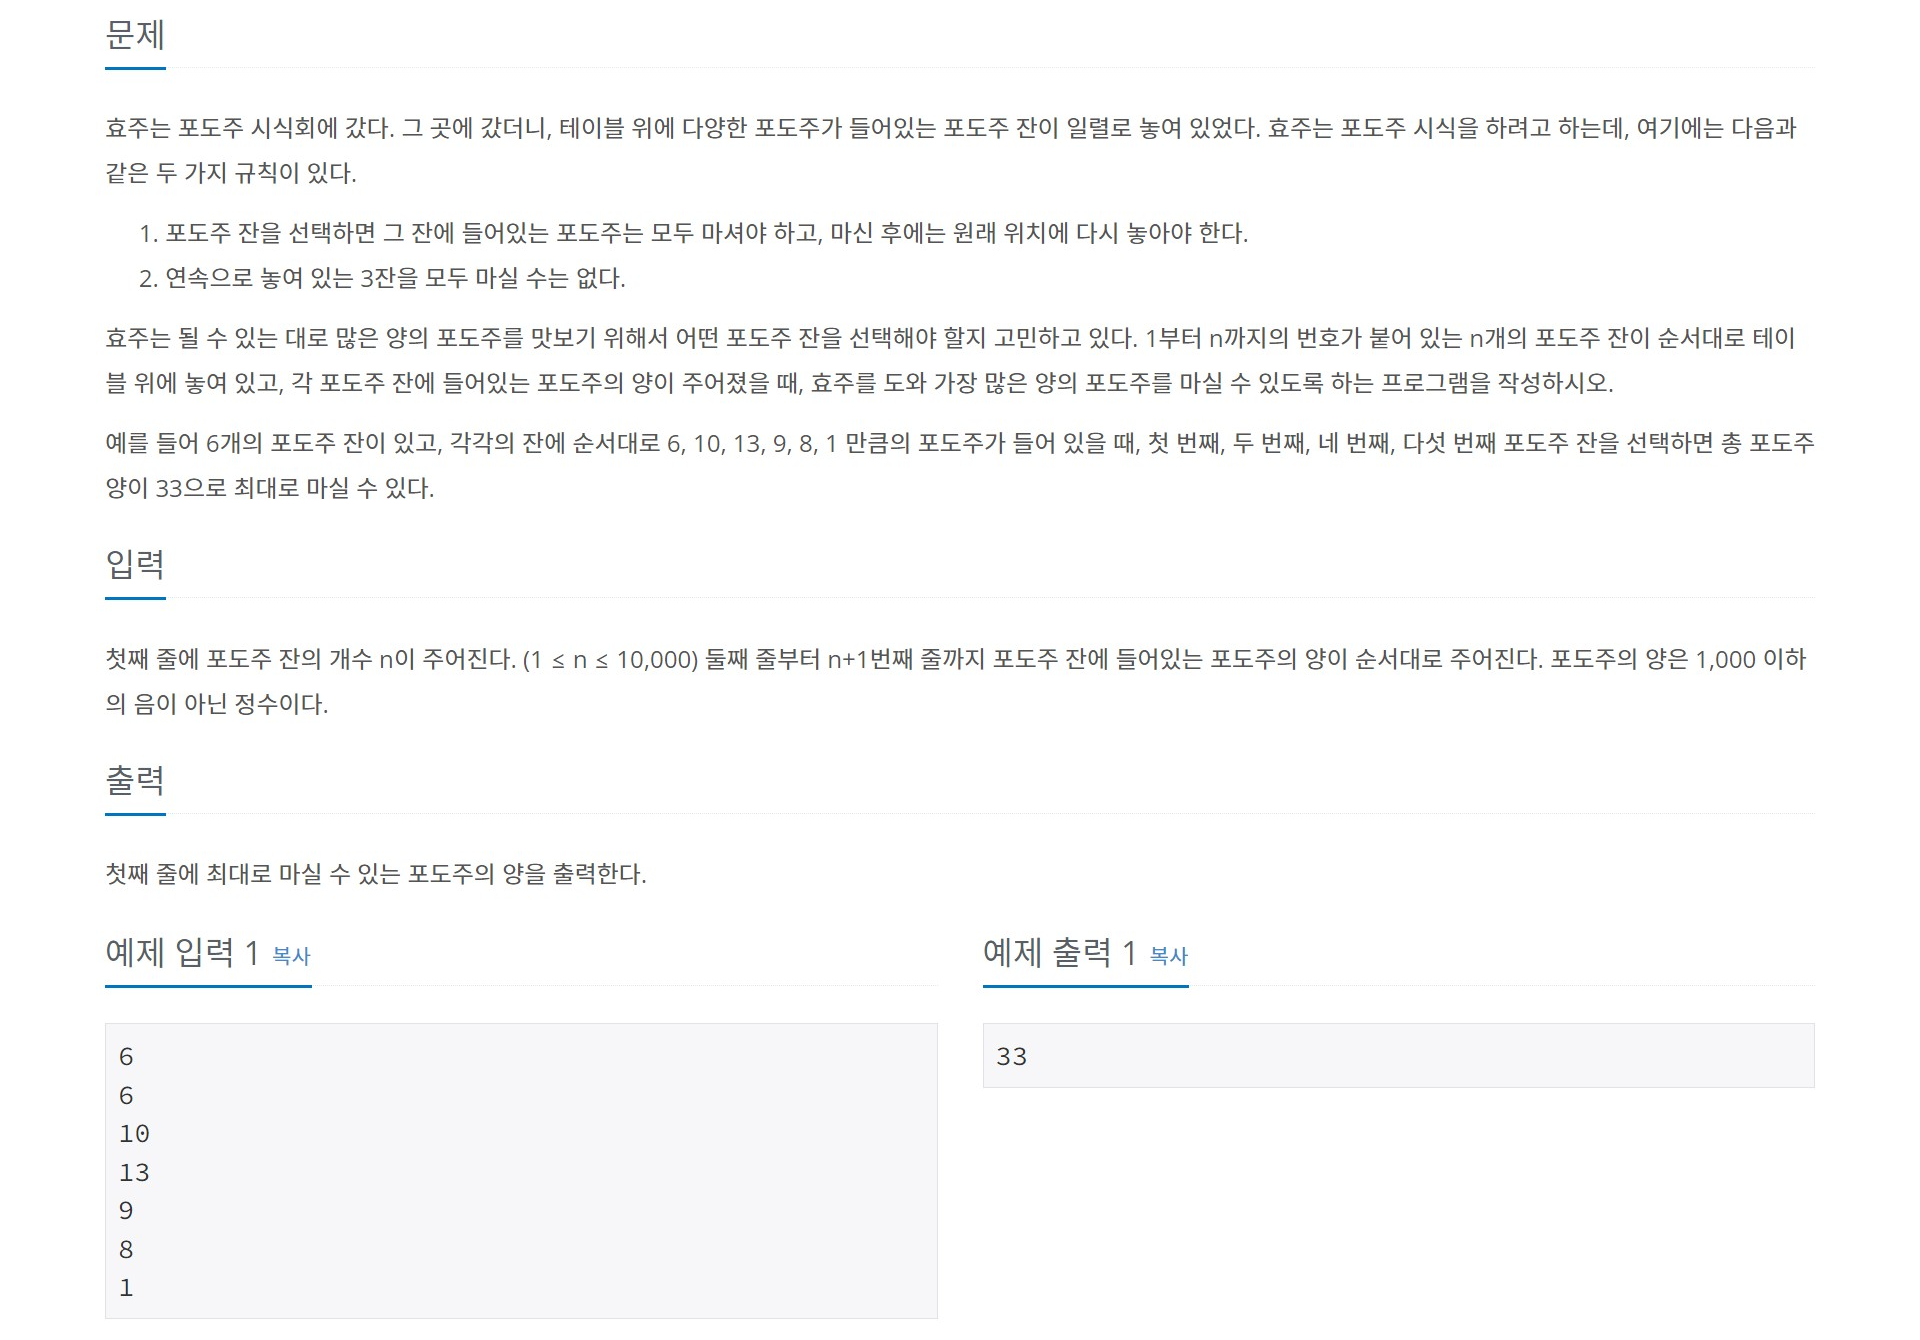Click rule 1 about drinking all the wine
Screen dimensions: 1920x1340
coord(693,233)
